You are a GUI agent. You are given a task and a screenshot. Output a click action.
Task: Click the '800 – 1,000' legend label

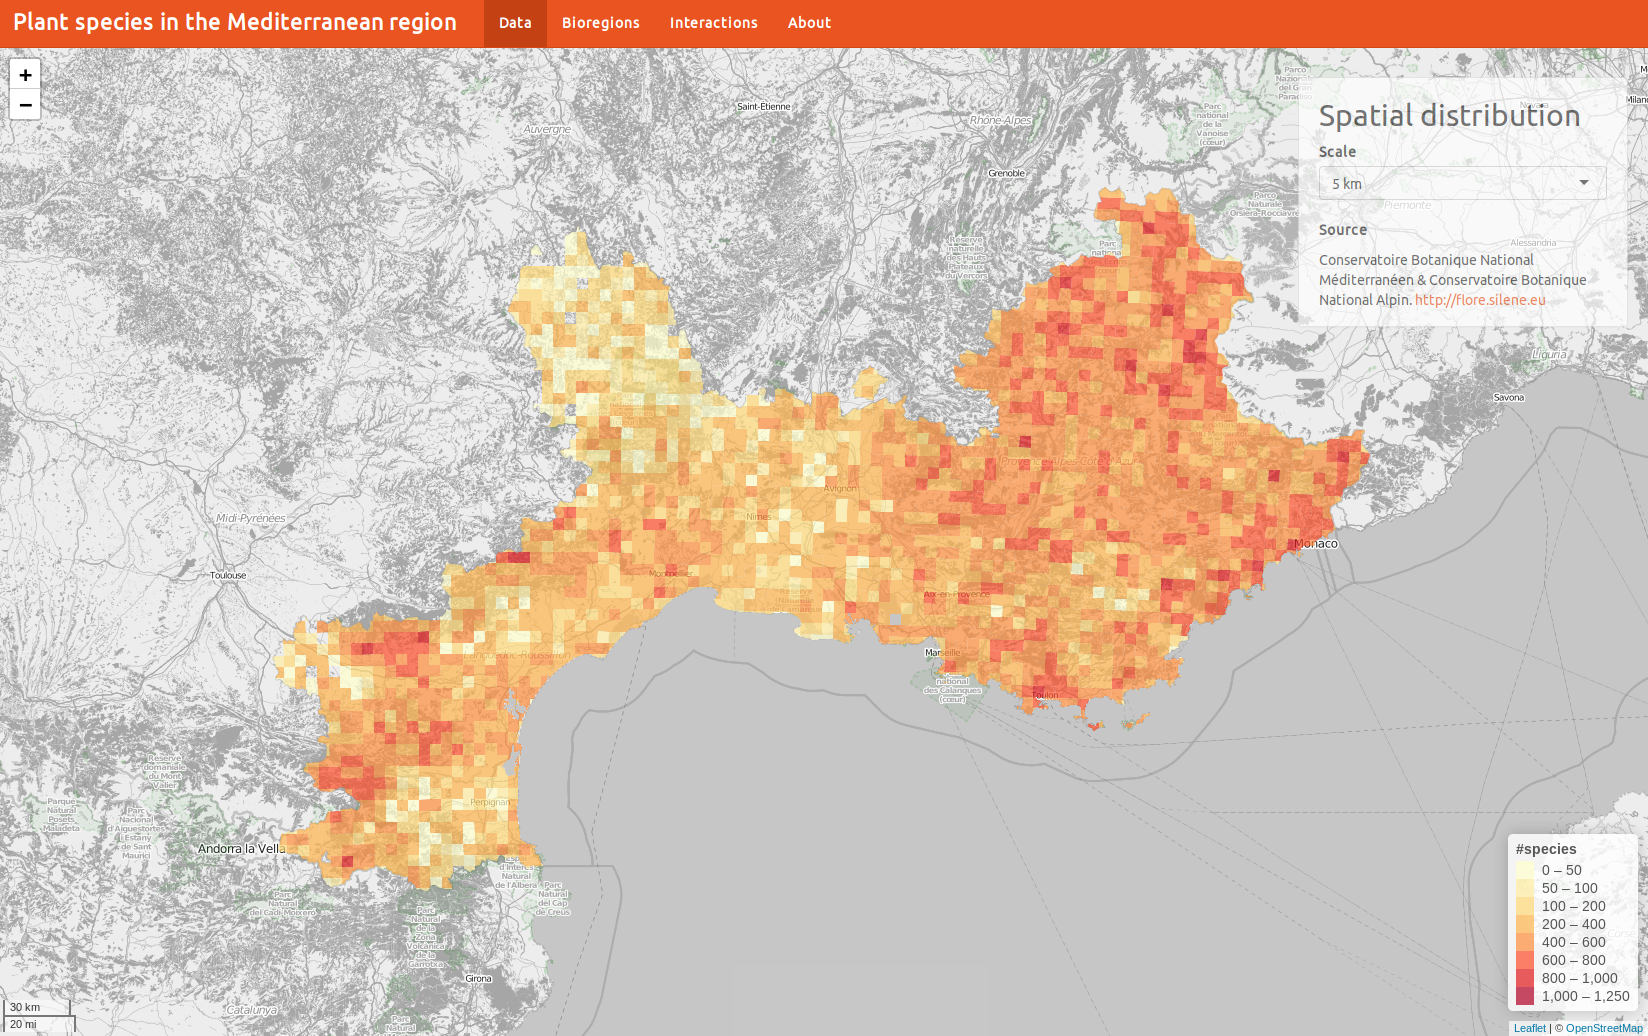pyautogui.click(x=1580, y=978)
